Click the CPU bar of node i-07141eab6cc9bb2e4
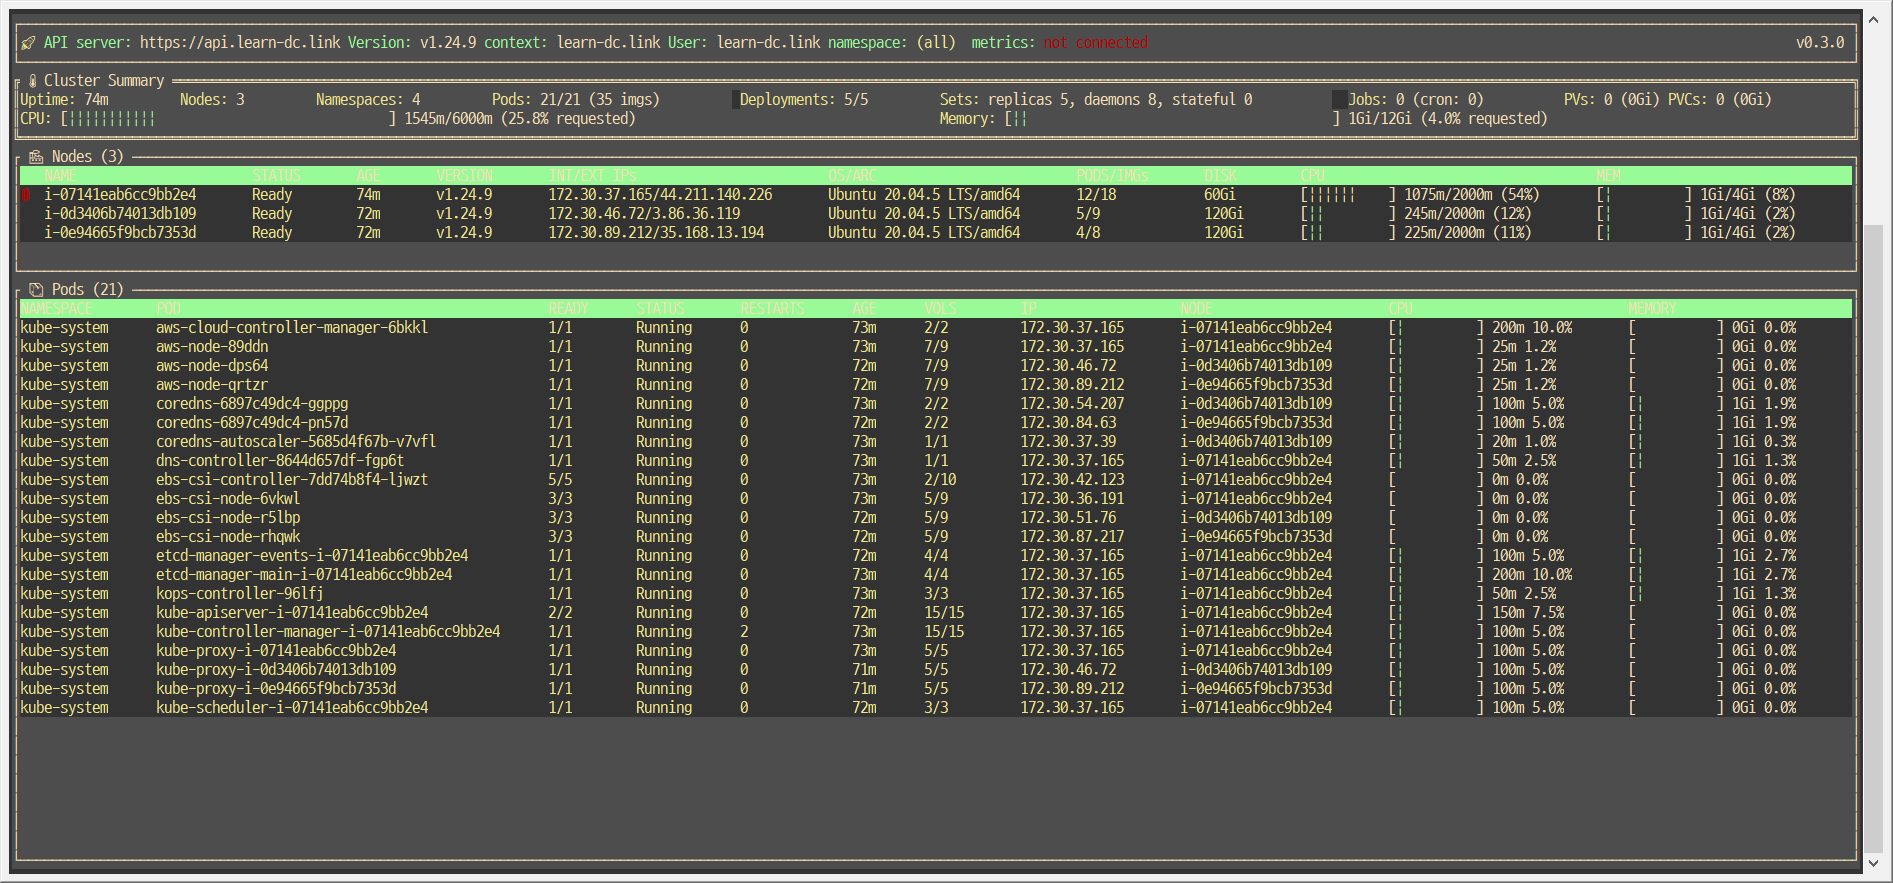Screen dimensions: 1893x883 1348,195
